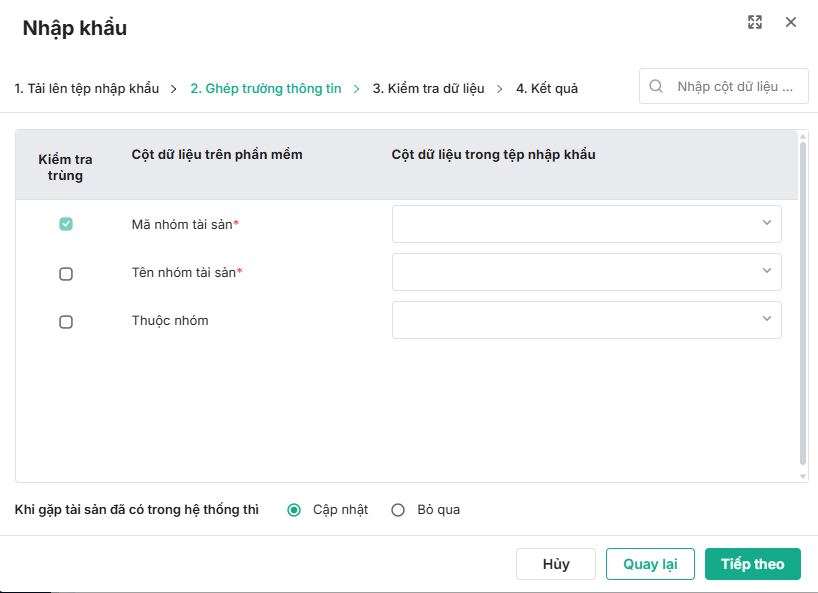Click the Nhập cột dữ liệu search field

tap(738, 86)
